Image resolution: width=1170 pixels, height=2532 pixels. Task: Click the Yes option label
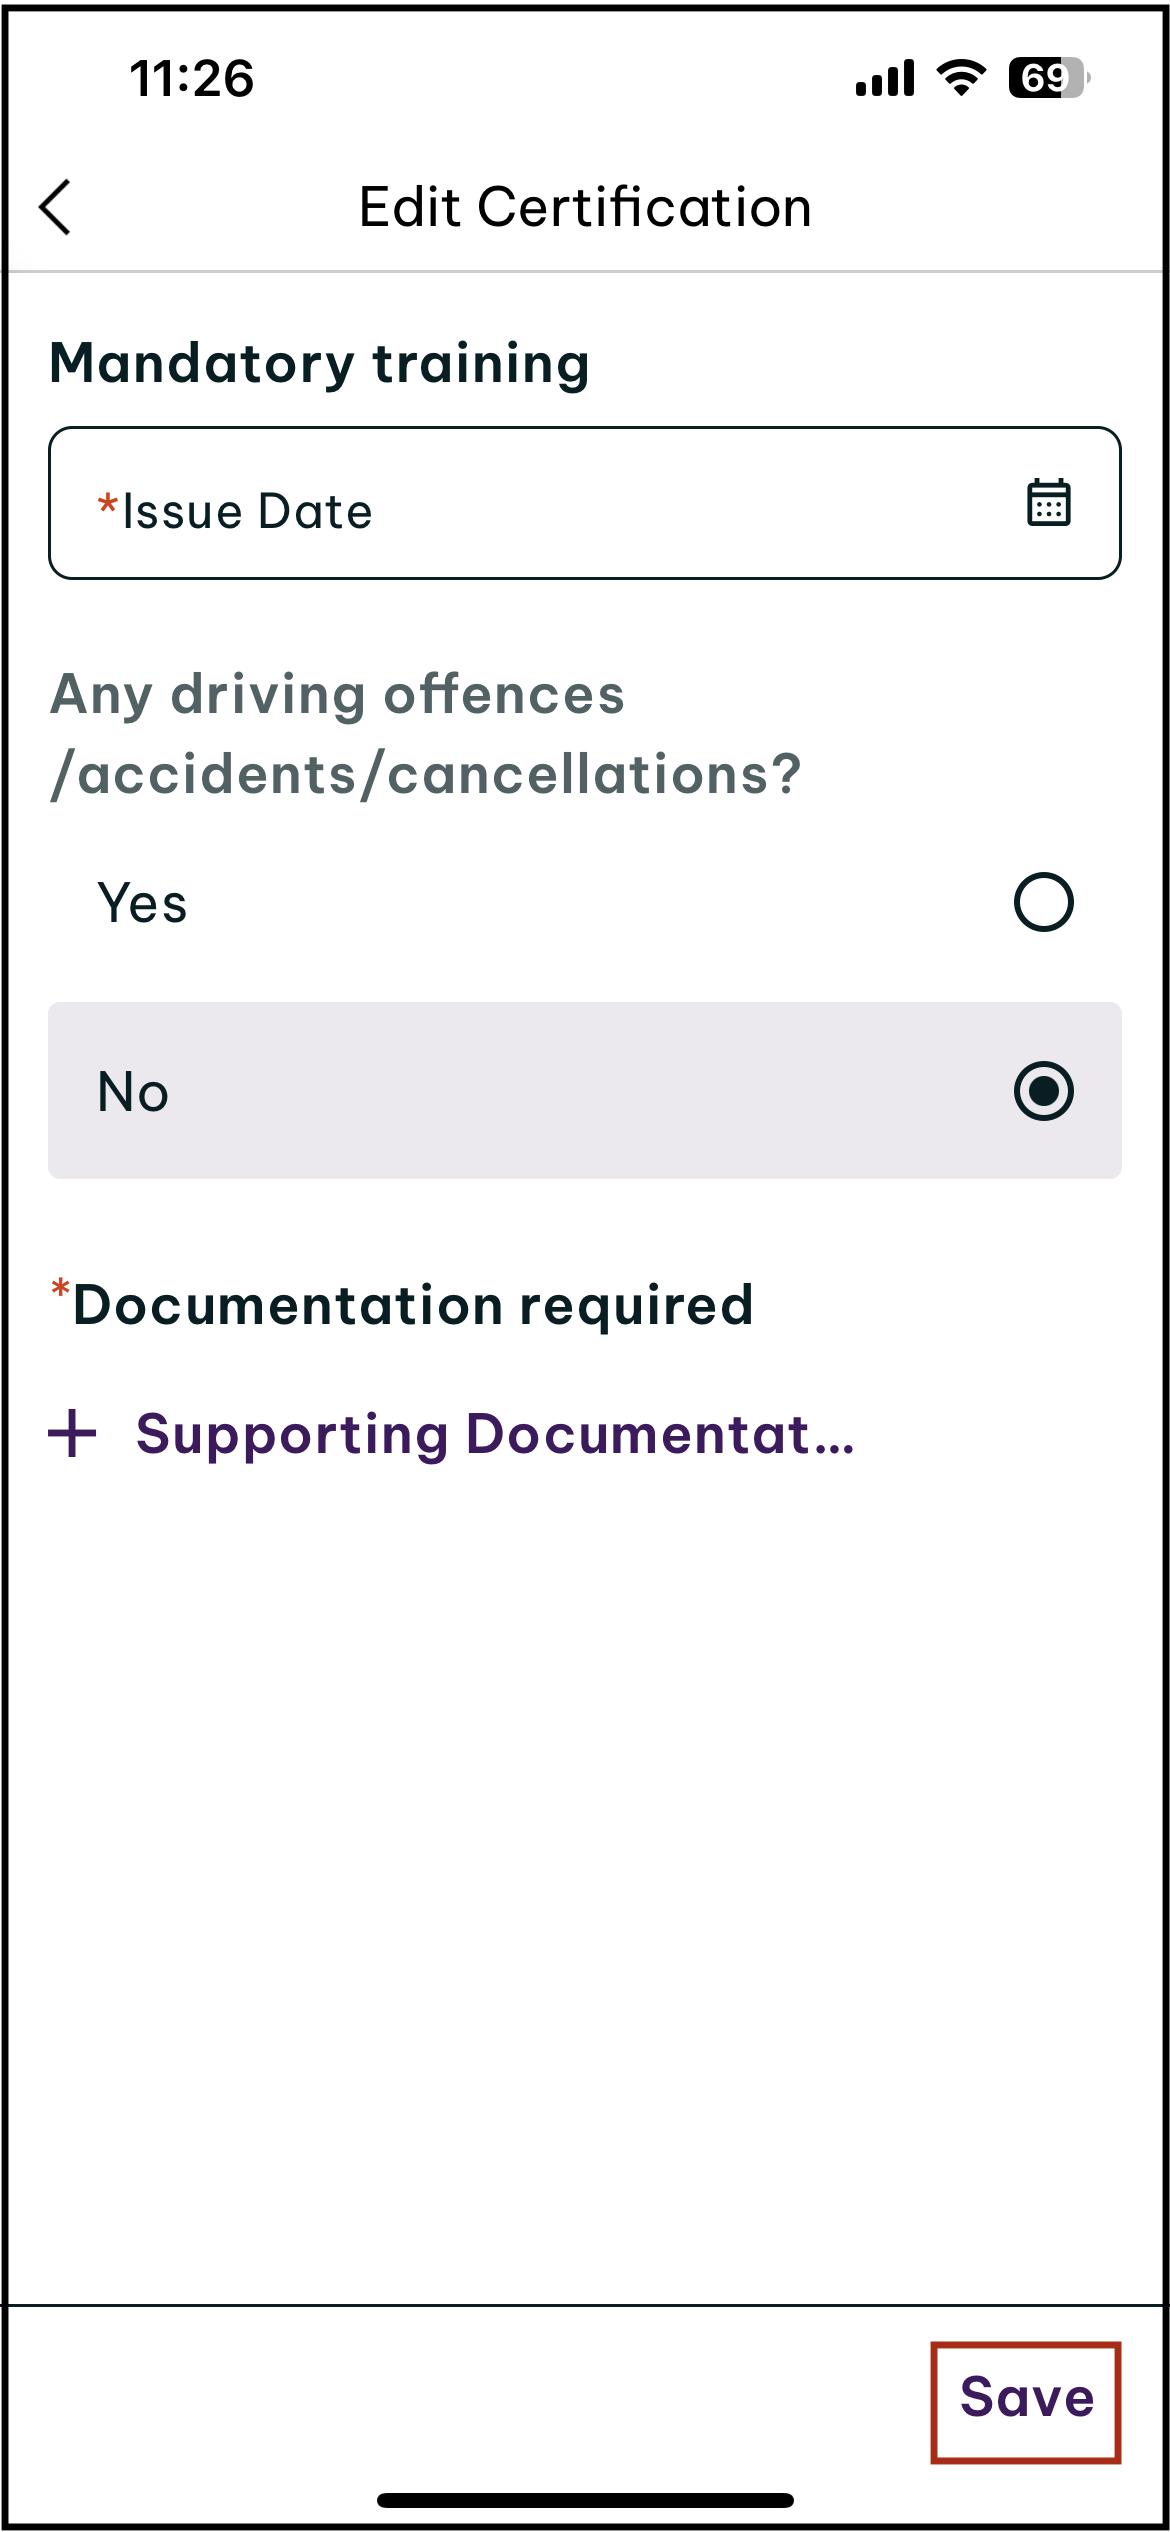(x=142, y=904)
